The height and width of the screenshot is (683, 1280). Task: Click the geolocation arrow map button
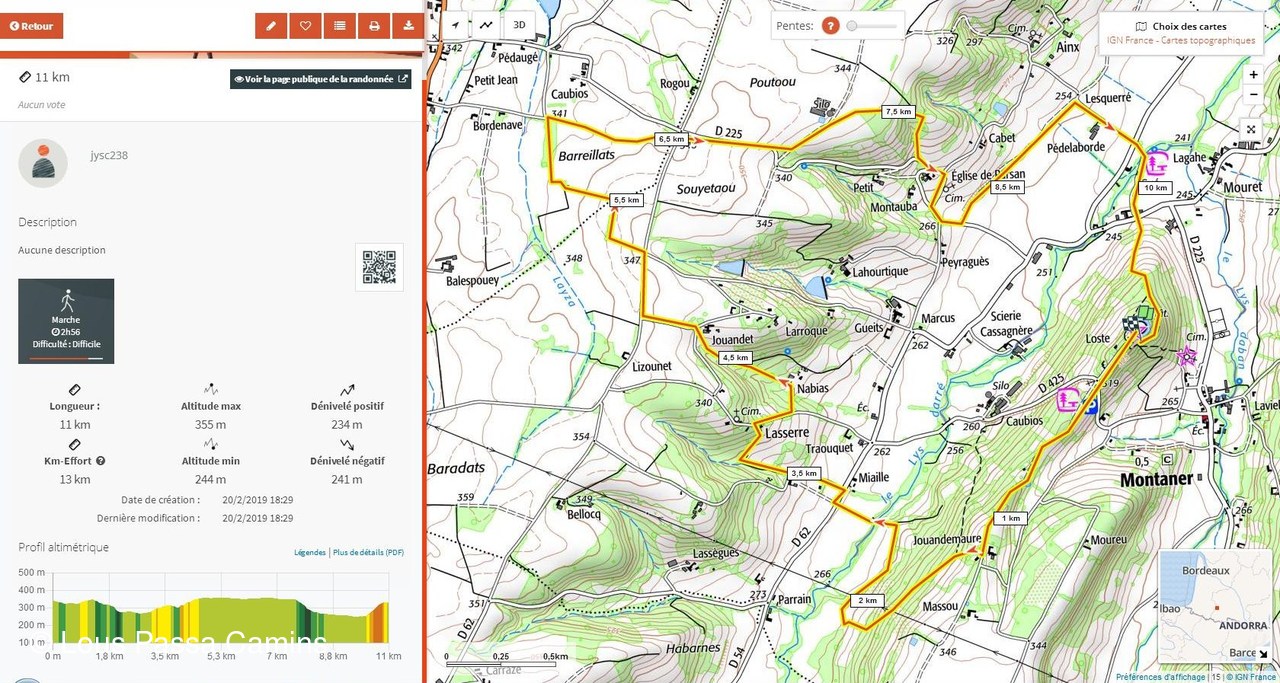coord(456,25)
